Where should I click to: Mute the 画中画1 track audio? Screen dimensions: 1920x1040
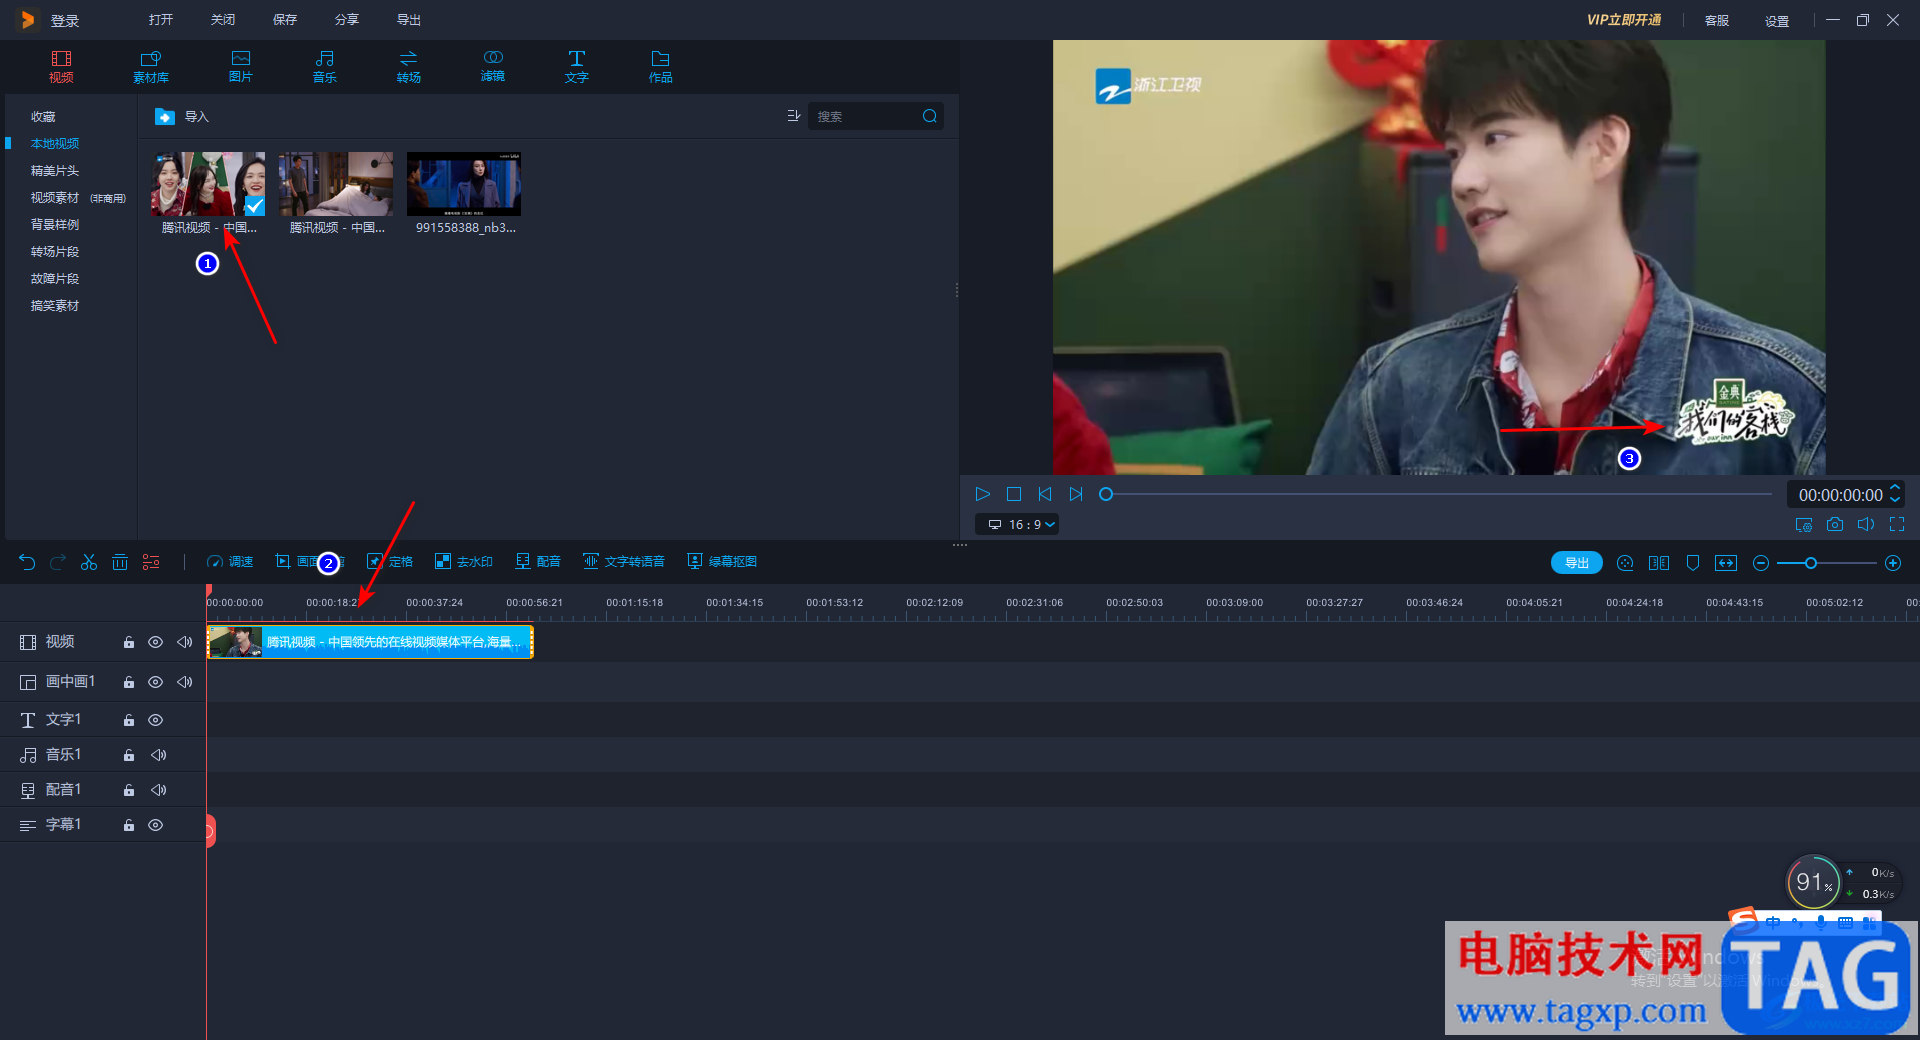[184, 682]
